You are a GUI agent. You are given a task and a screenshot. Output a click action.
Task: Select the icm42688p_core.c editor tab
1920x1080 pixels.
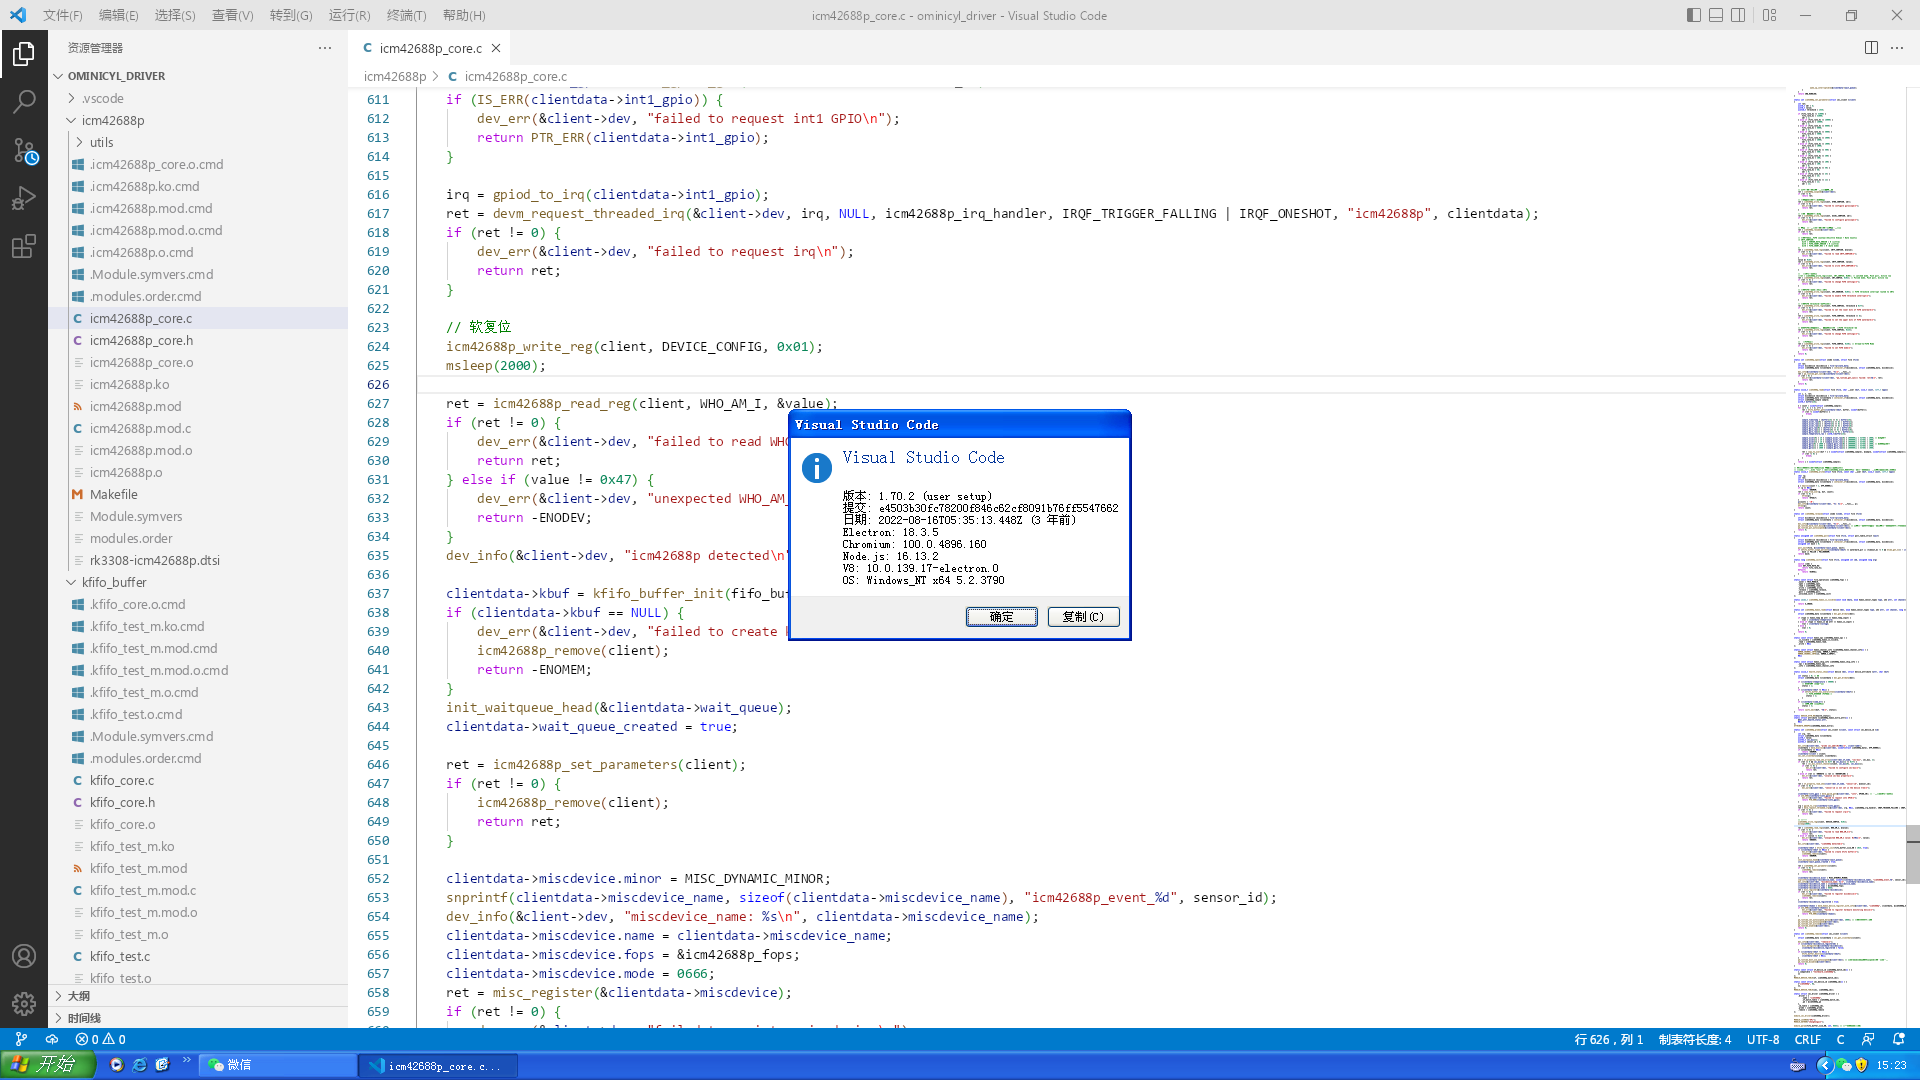point(429,48)
